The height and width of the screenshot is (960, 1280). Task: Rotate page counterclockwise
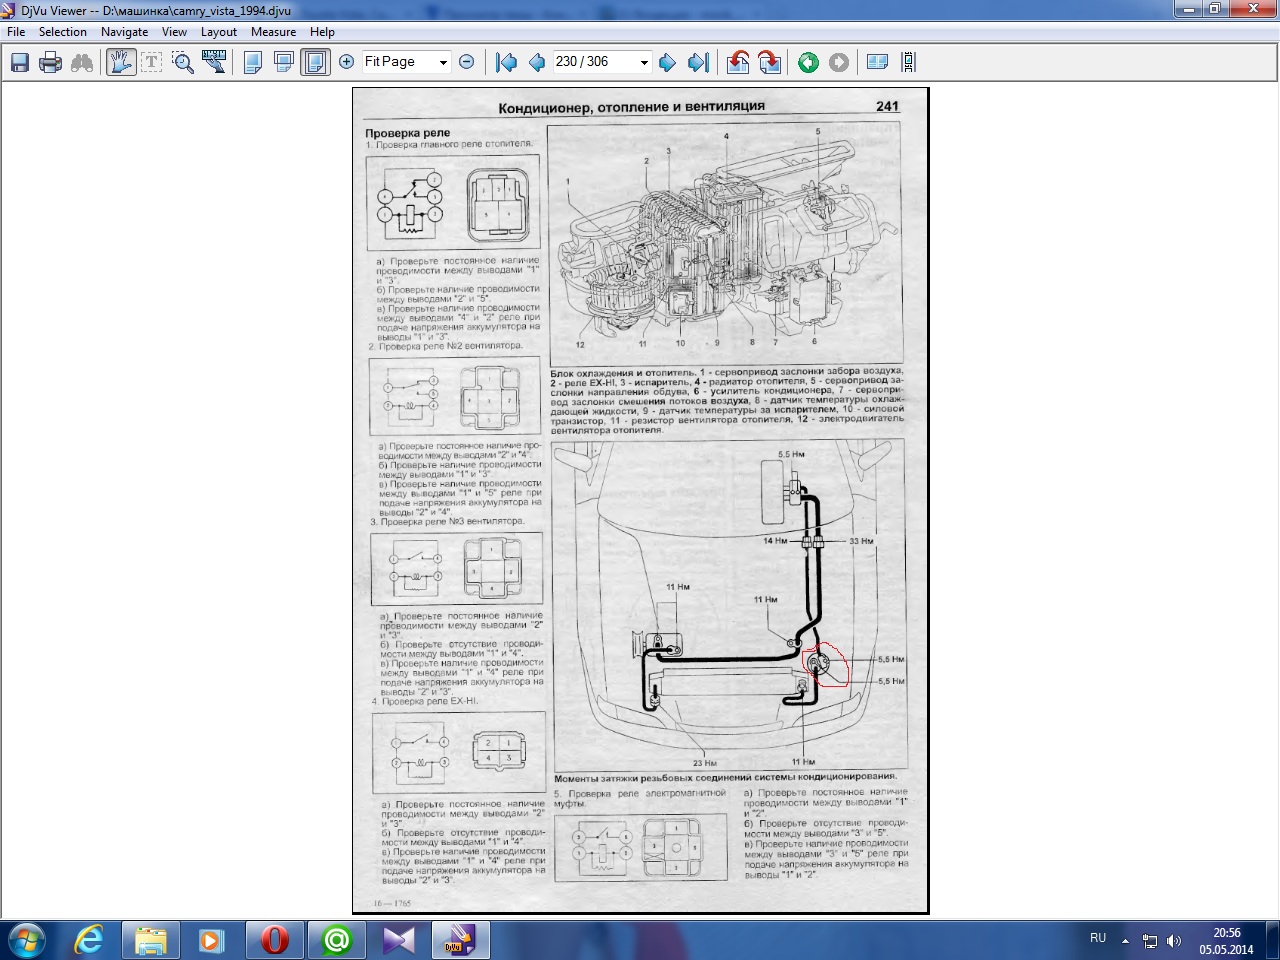click(738, 62)
